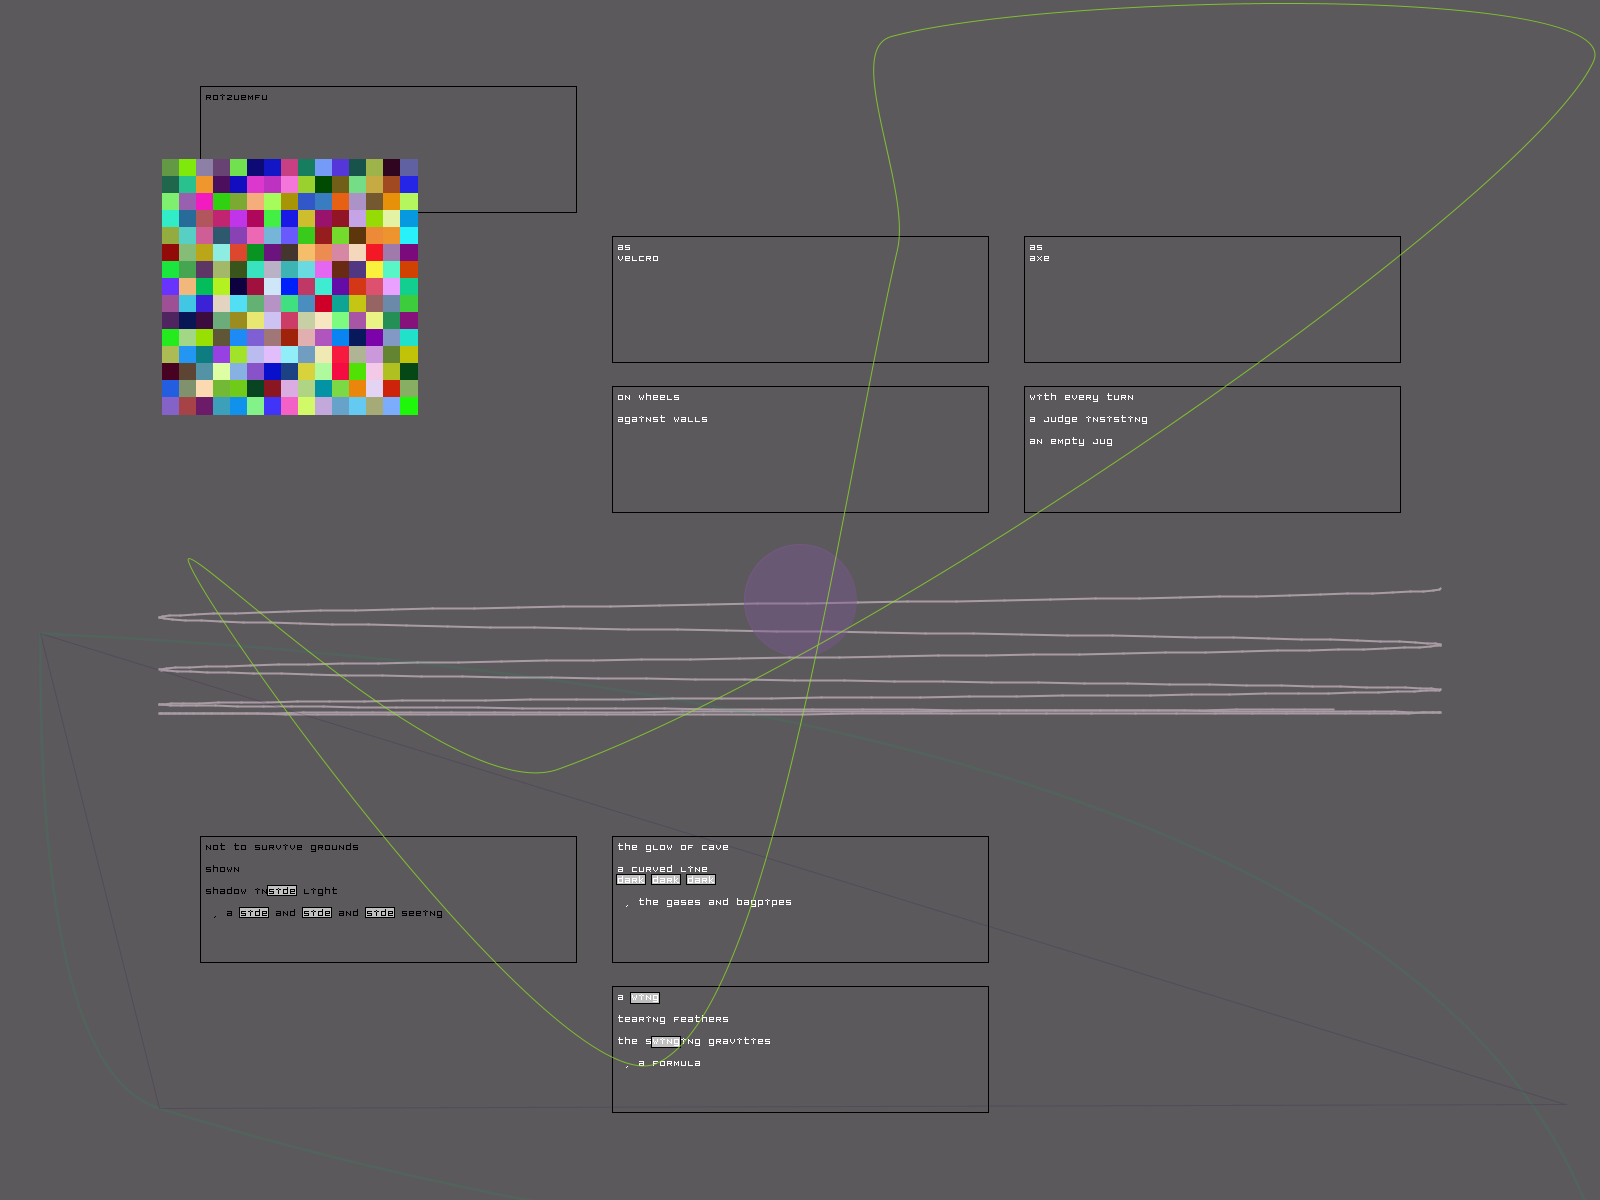Pick bright green bottom-right cell of color grid

click(x=409, y=406)
